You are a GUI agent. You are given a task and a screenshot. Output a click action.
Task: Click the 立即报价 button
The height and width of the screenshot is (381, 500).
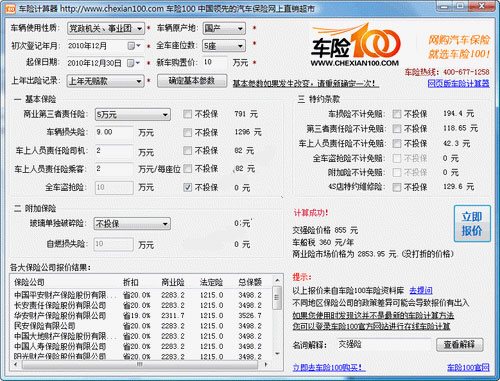tap(472, 223)
